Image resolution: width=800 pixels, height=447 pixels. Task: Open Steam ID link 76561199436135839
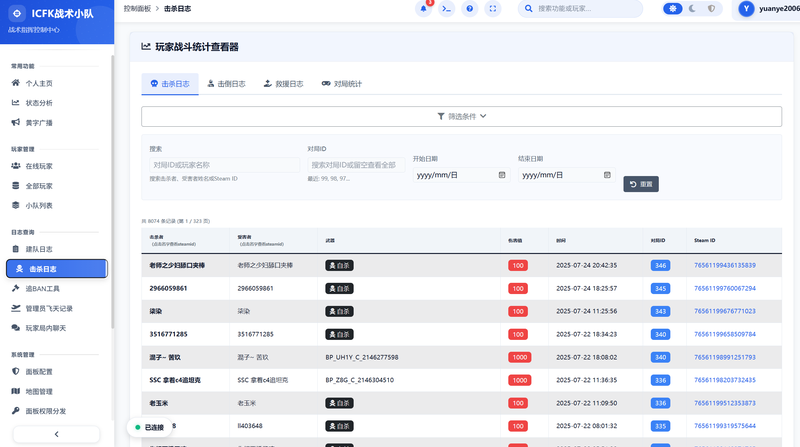[x=725, y=265]
